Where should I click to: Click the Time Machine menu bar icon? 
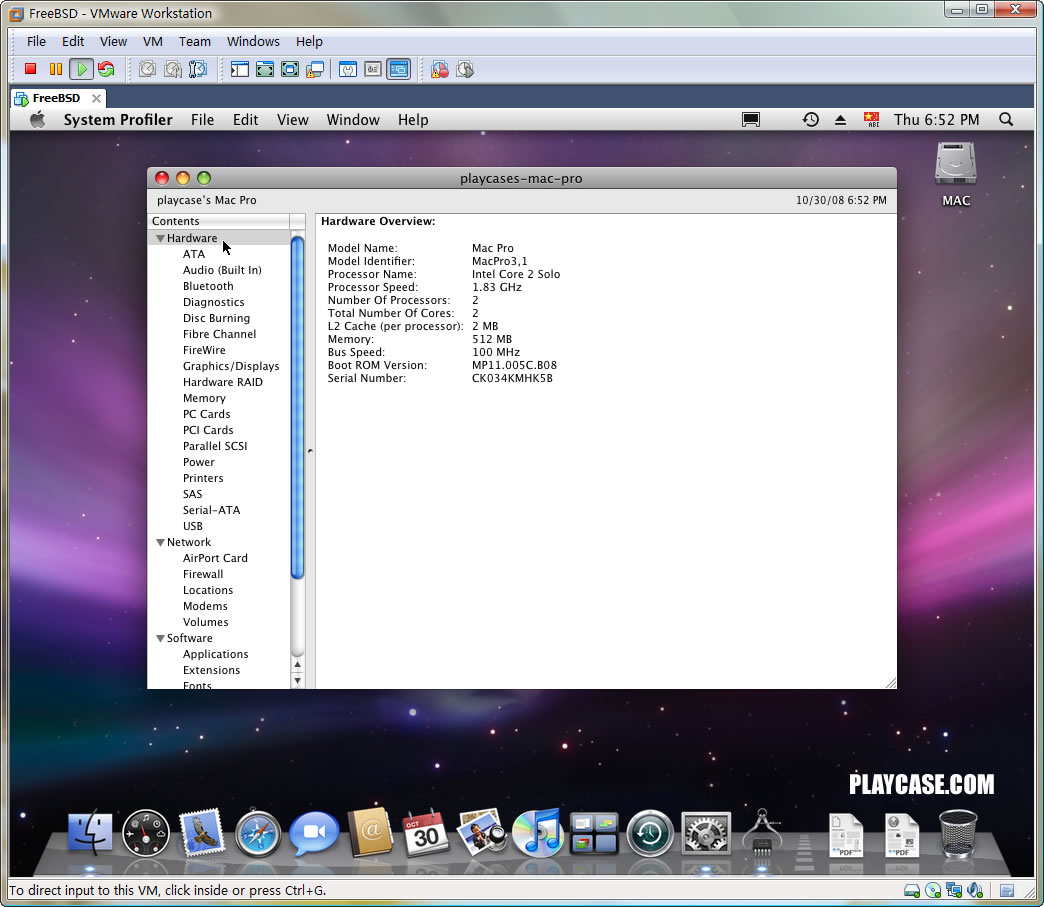810,120
